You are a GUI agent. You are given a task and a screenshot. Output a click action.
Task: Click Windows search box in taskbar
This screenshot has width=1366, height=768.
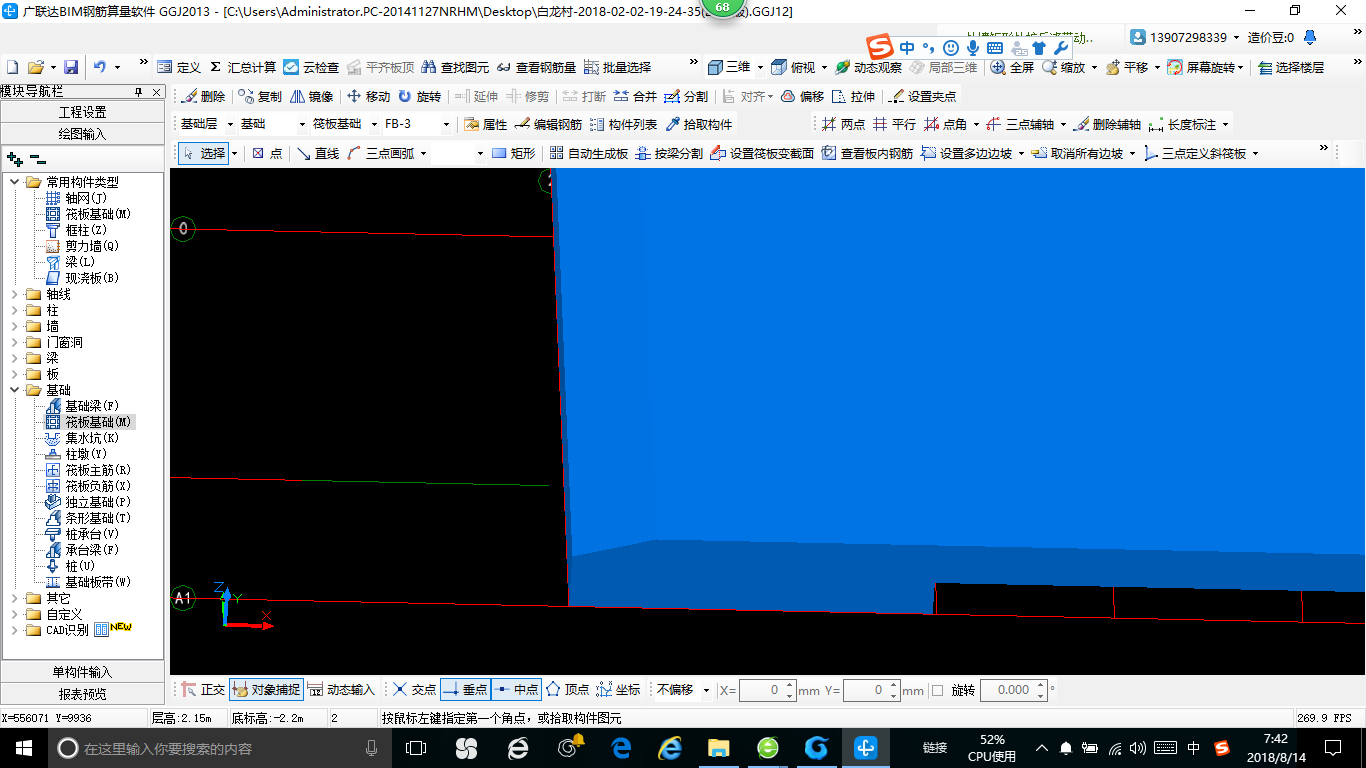(x=218, y=748)
